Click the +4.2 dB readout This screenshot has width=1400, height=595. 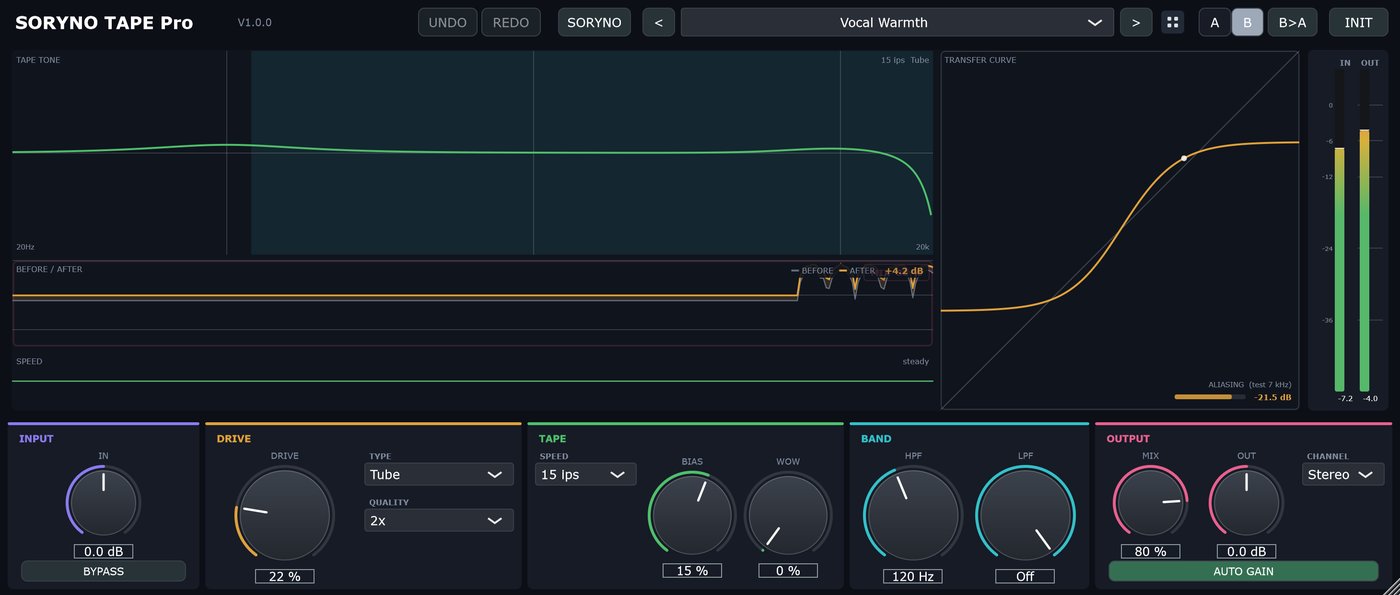tap(903, 270)
